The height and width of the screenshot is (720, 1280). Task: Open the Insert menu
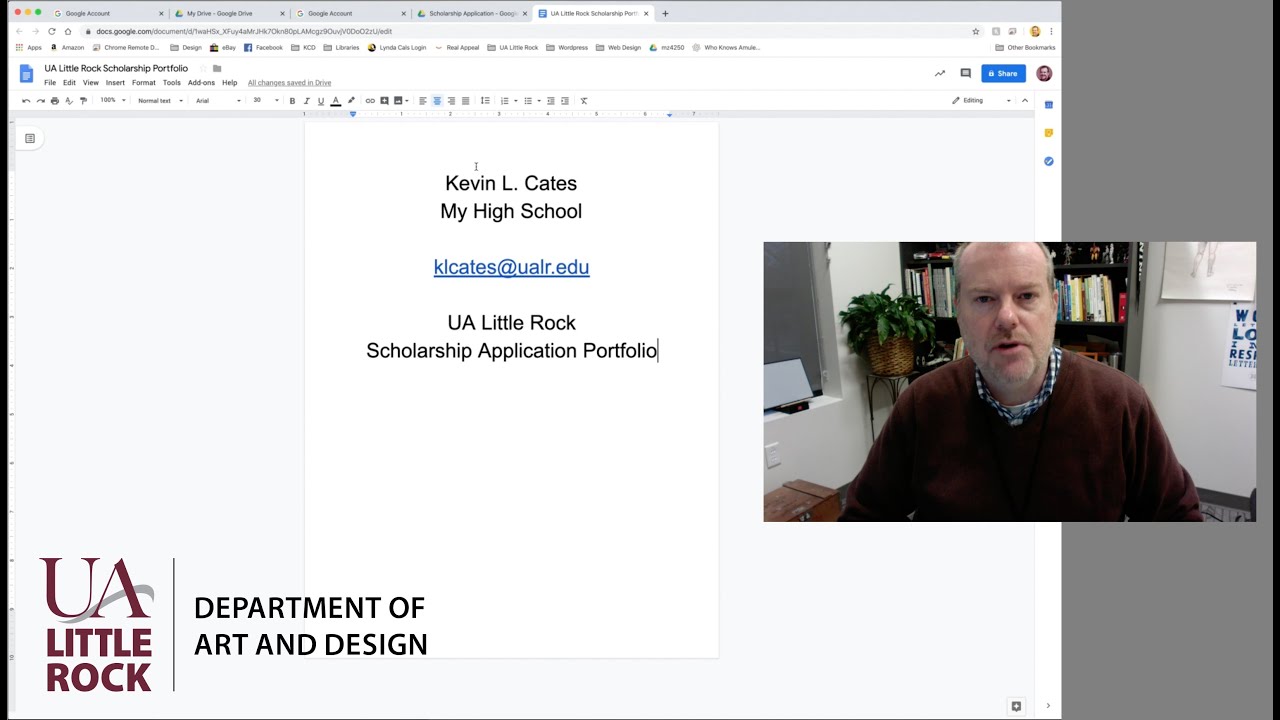115,83
